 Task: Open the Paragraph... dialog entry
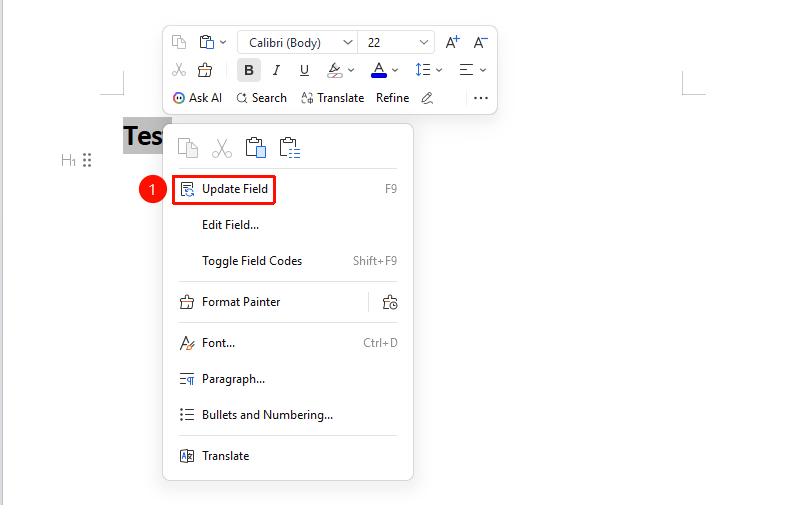tap(288, 379)
